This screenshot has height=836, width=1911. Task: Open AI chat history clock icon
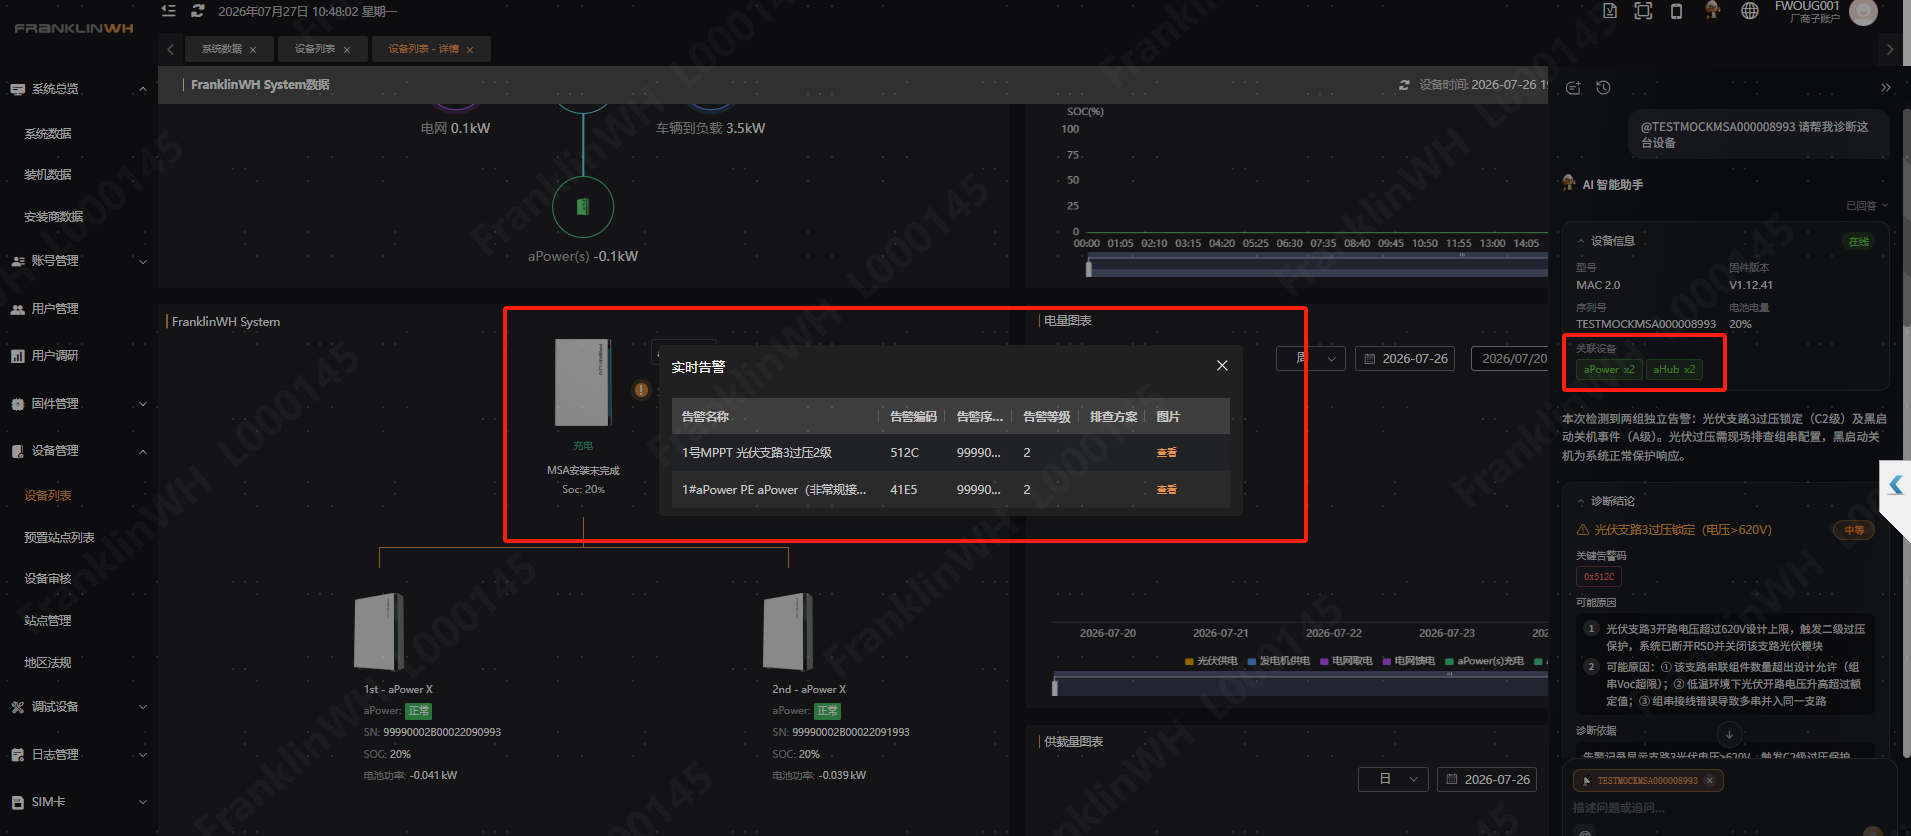1603,88
